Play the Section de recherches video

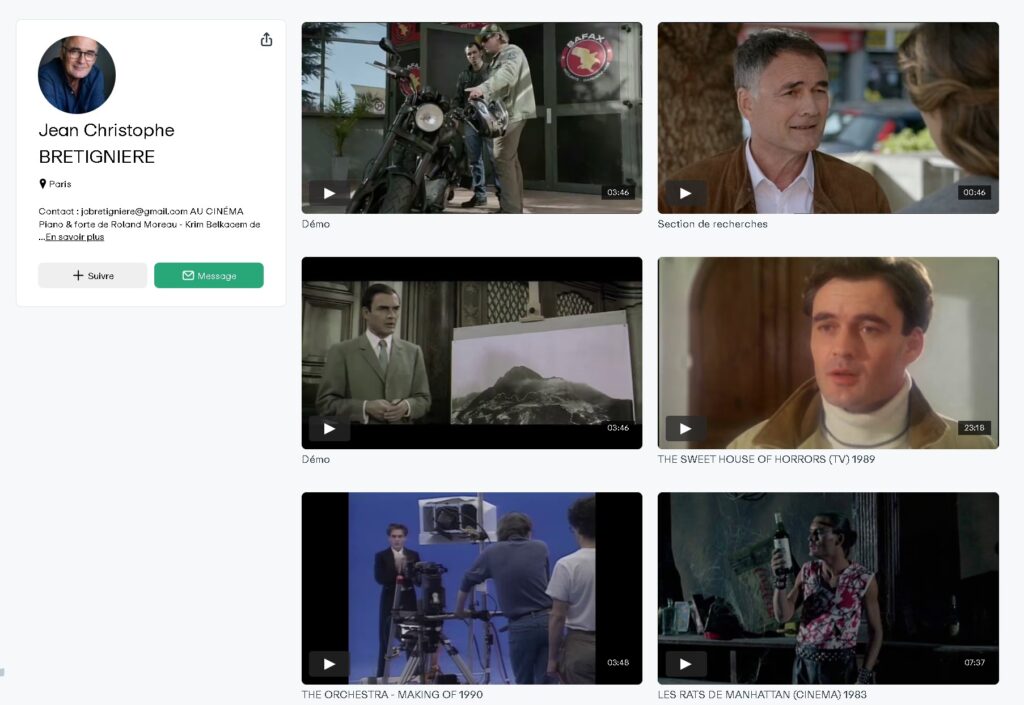[x=685, y=193]
